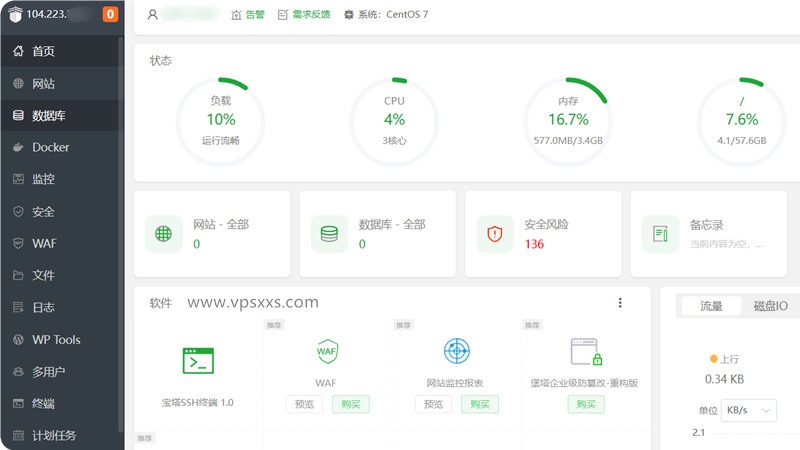
Task: Click the WAF sidebar icon
Action: 18,243
